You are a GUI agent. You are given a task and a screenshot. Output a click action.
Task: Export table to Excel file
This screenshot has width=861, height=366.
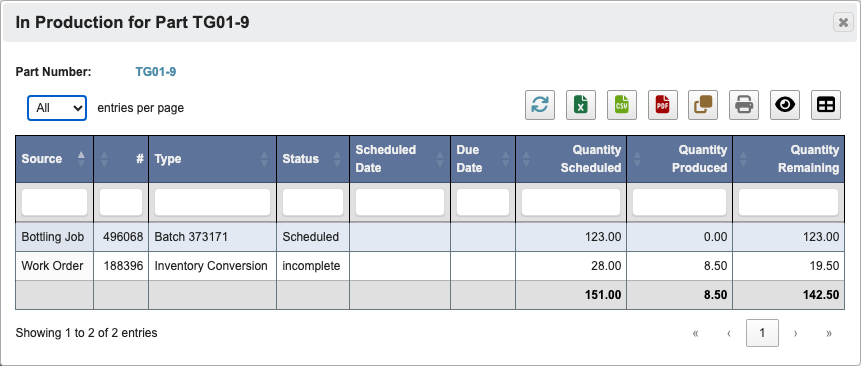(580, 105)
